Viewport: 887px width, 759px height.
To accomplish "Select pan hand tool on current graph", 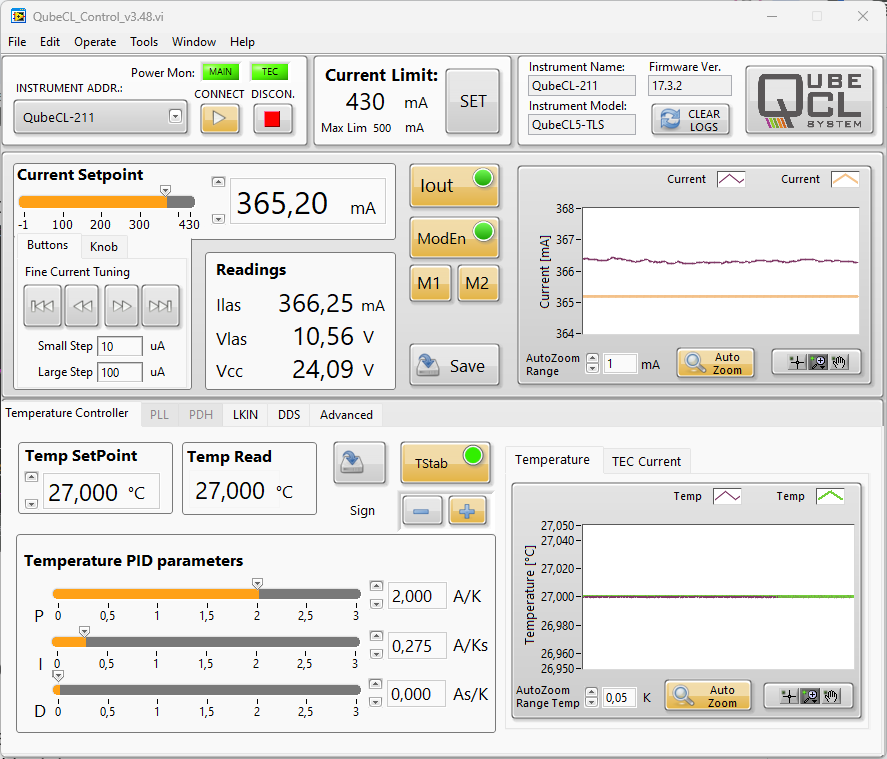I will click(839, 363).
